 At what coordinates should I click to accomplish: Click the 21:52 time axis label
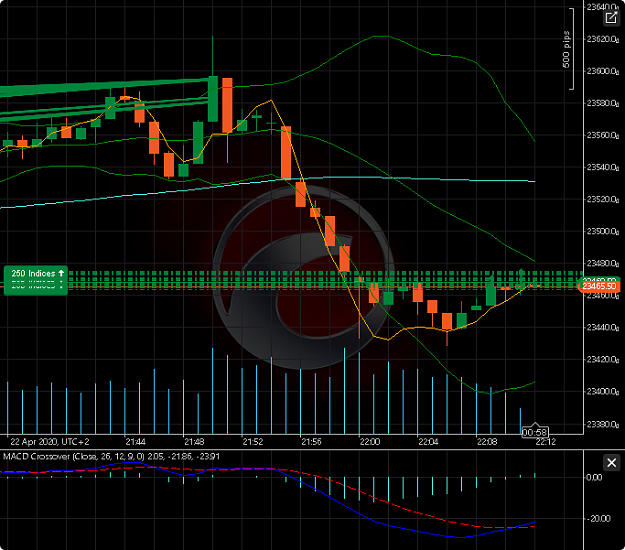(x=253, y=442)
